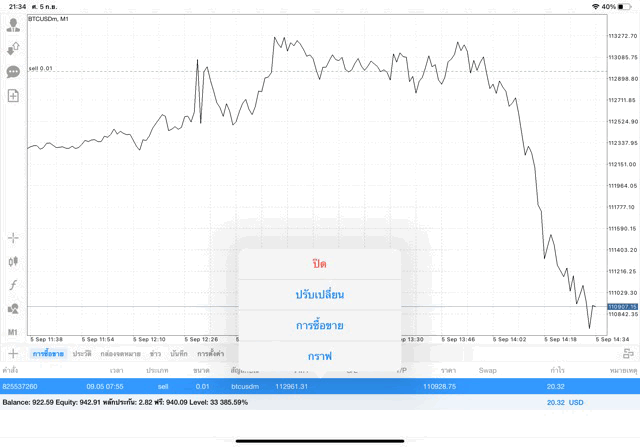Select ปรับเปลี่ยน in the popup menu

(x=319, y=295)
